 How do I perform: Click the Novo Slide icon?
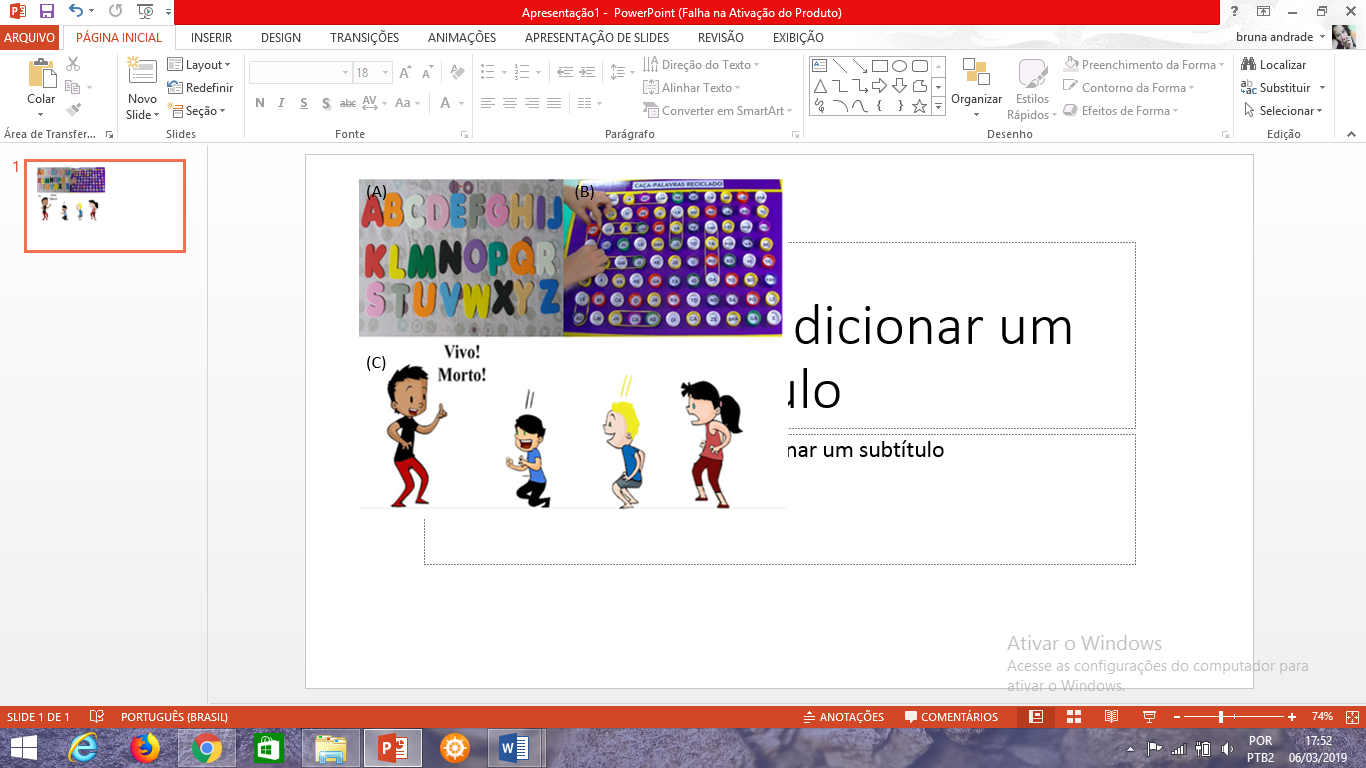[x=142, y=72]
